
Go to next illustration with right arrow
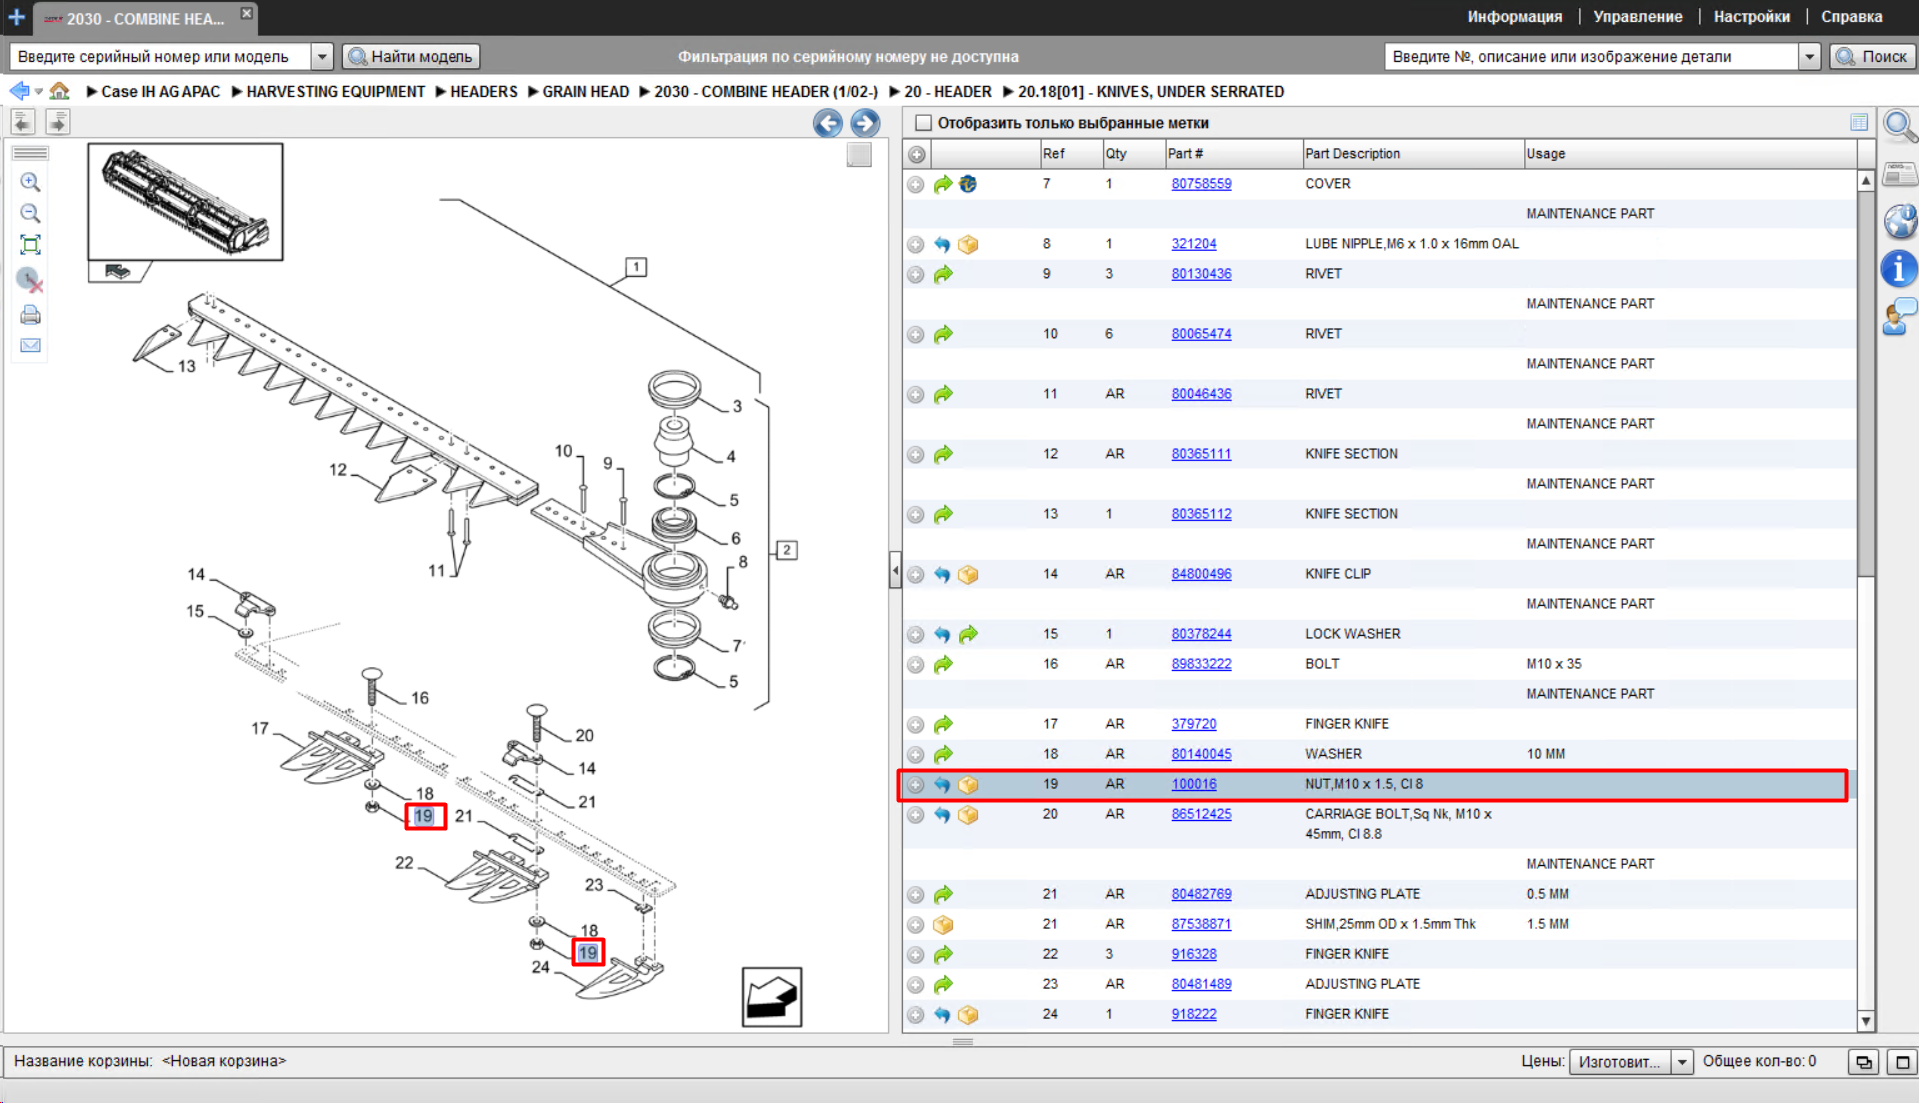click(x=865, y=123)
